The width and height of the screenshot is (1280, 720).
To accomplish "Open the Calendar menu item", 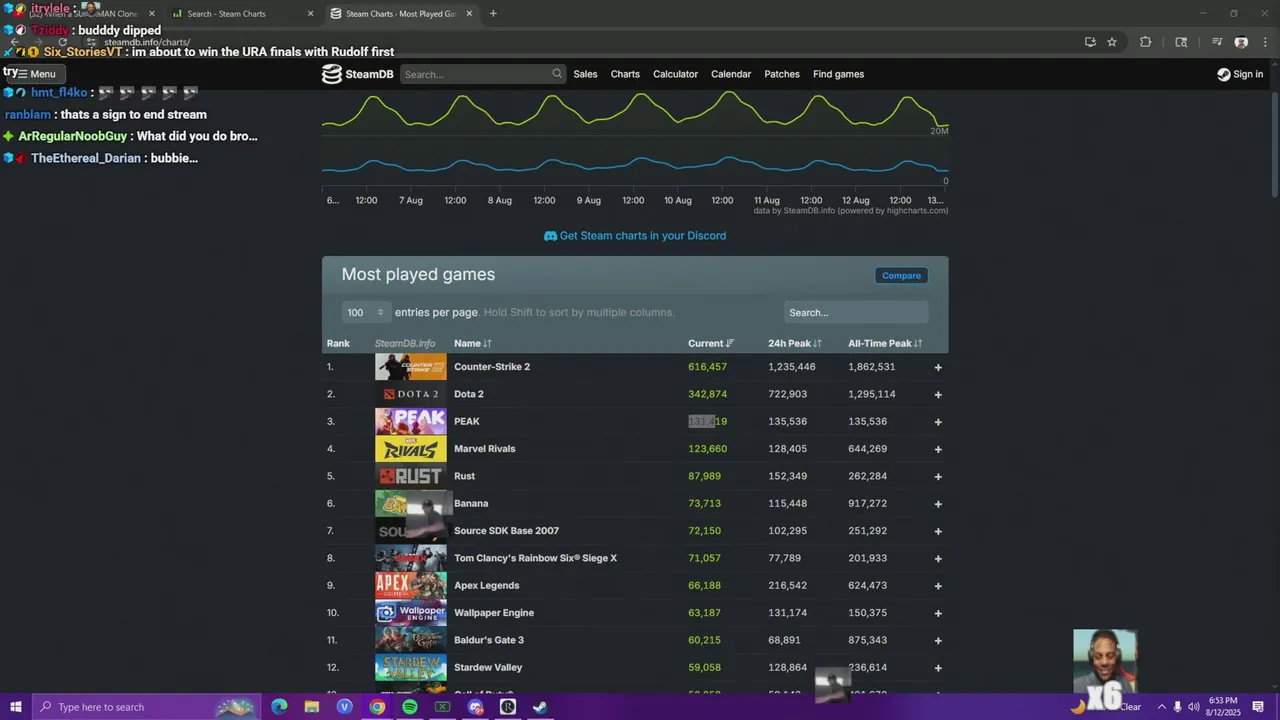I will (731, 74).
